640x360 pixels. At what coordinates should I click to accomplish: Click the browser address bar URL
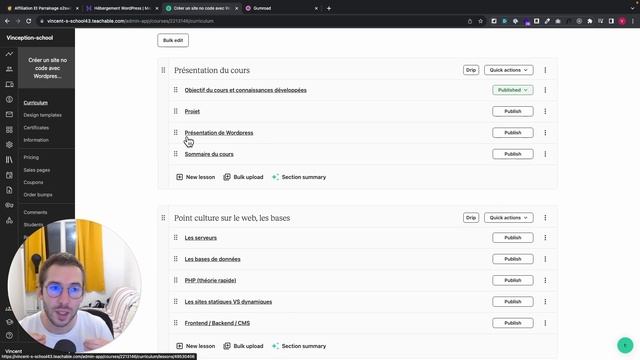tap(131, 21)
